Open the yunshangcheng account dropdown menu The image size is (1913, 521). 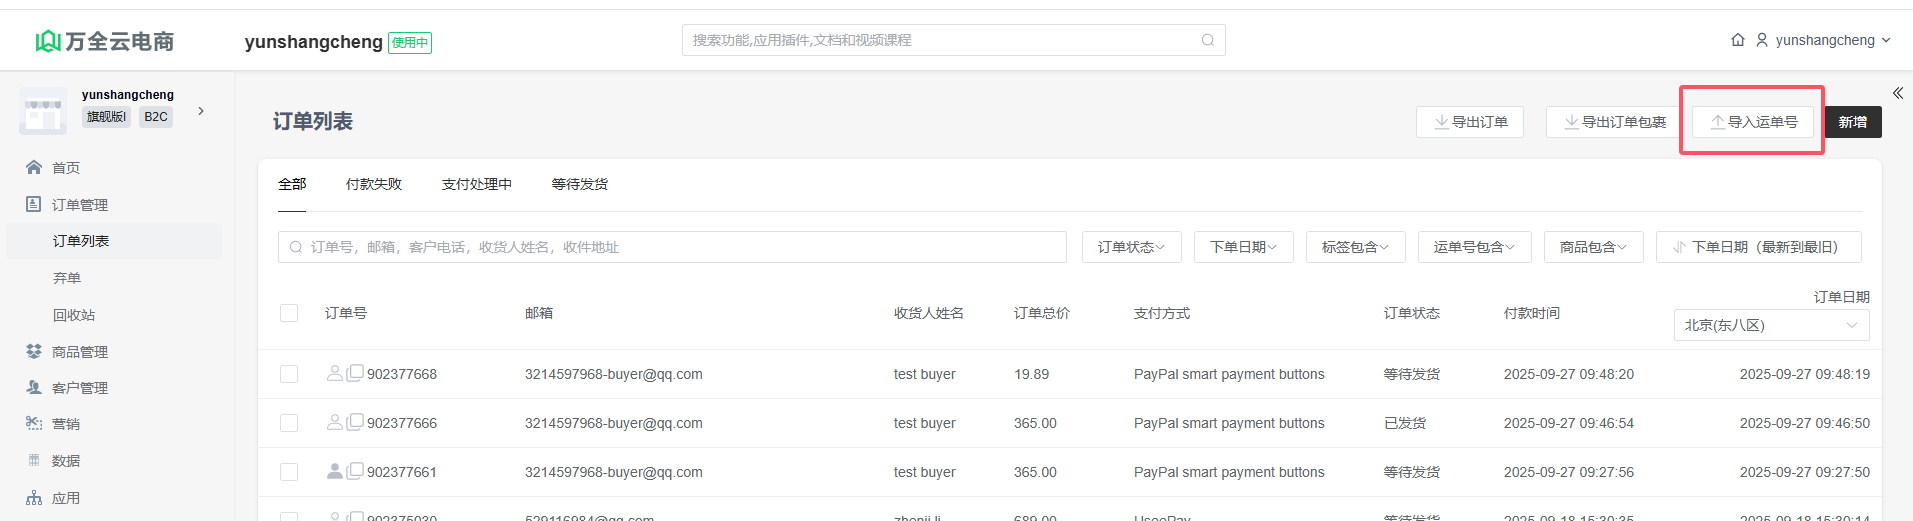tap(1824, 40)
